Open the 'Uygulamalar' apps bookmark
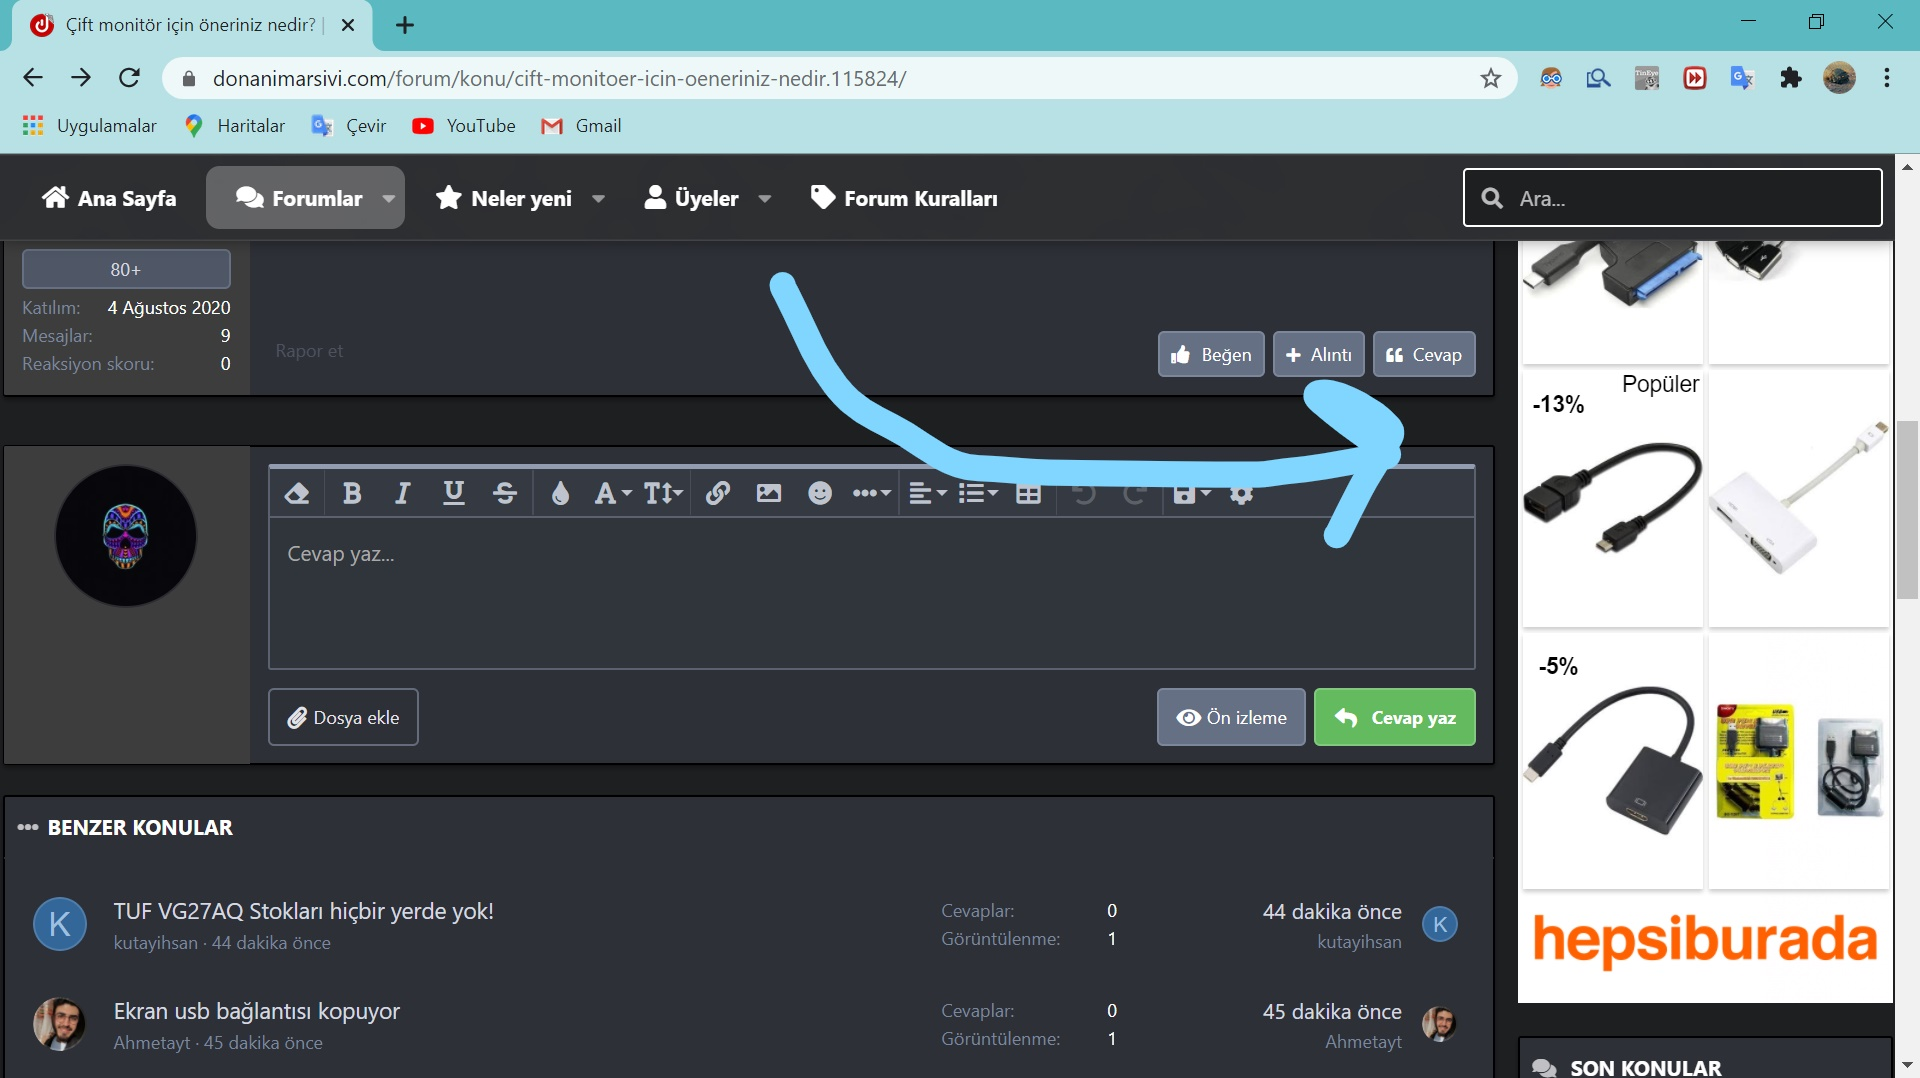Image resolution: width=1920 pixels, height=1078 pixels. (x=90, y=126)
